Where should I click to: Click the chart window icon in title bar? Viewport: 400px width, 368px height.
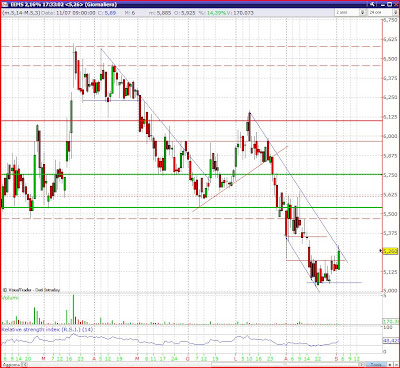4,4
